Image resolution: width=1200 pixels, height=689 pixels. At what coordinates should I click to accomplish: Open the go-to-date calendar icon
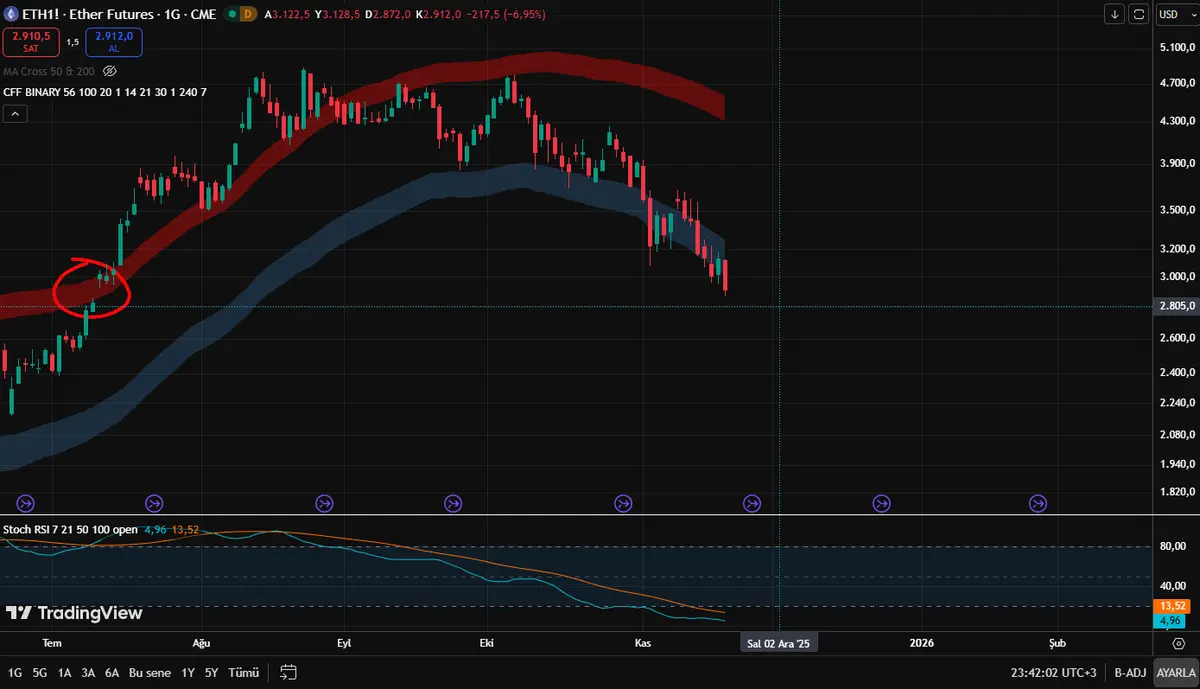(288, 672)
